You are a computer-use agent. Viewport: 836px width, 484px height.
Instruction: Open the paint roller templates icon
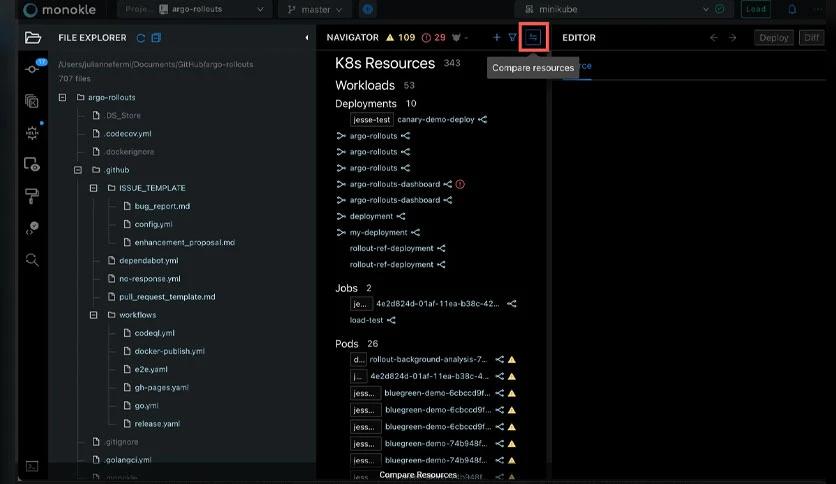(32, 196)
